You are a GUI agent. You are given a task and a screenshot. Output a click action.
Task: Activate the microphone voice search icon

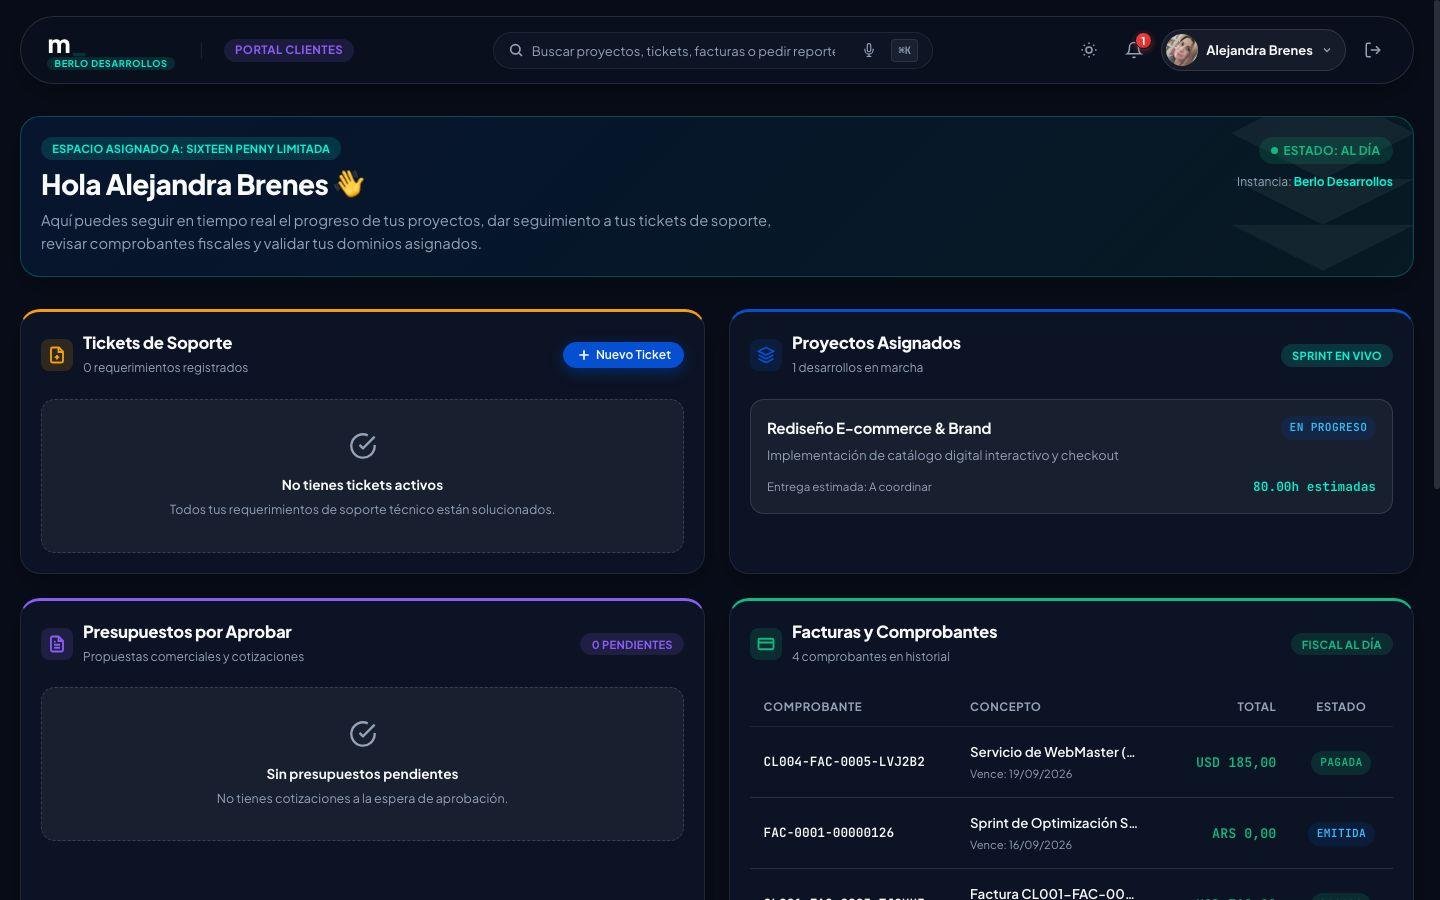click(x=869, y=50)
